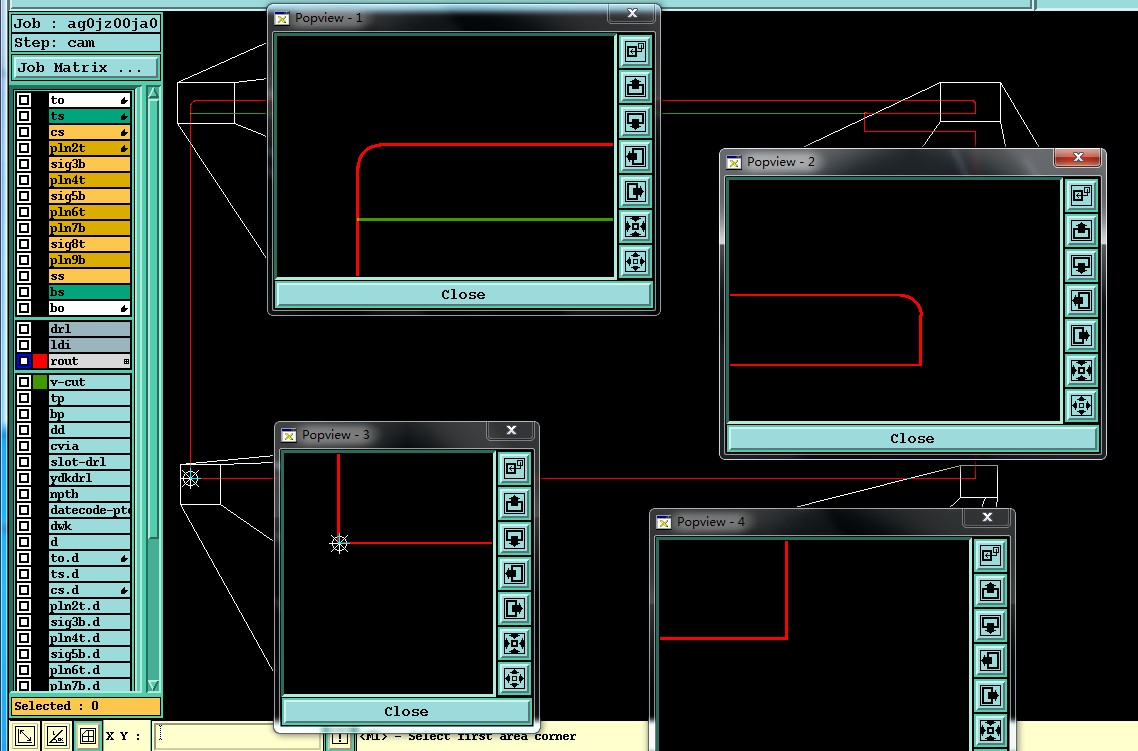
Task: Pan up in Popview 2
Action: (1081, 231)
